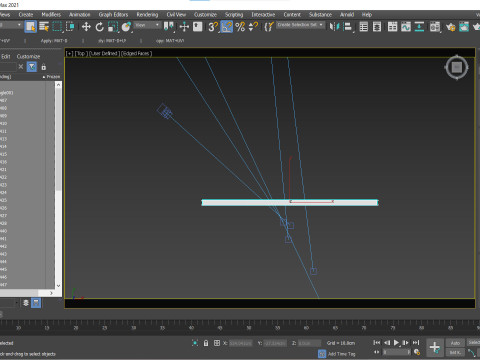This screenshot has height=360, width=480.
Task: Toggle the Layer Explorer icon
Action: point(377,27)
